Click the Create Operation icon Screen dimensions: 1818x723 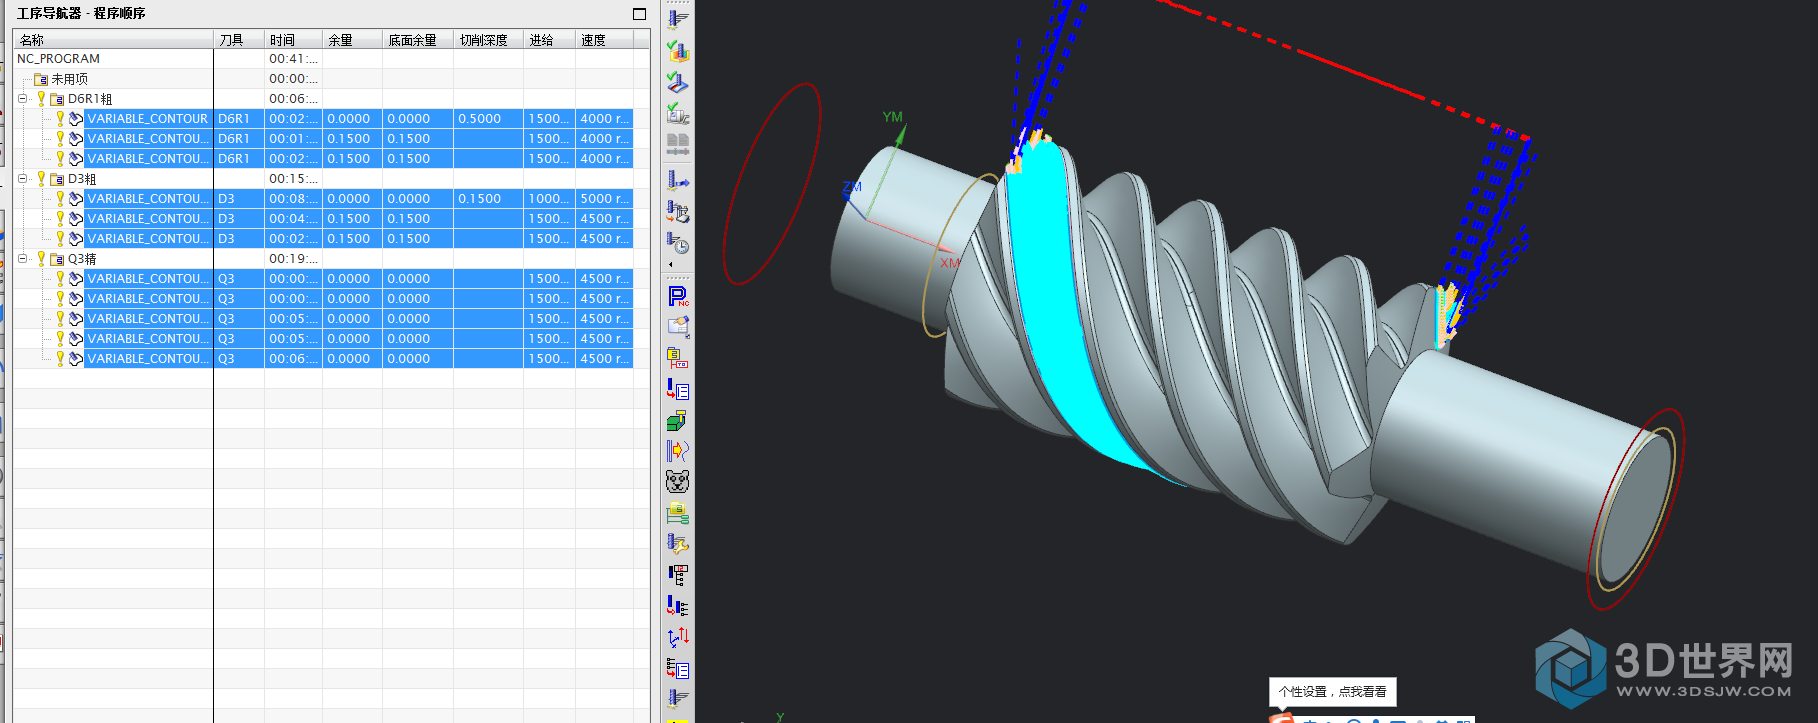[678, 390]
